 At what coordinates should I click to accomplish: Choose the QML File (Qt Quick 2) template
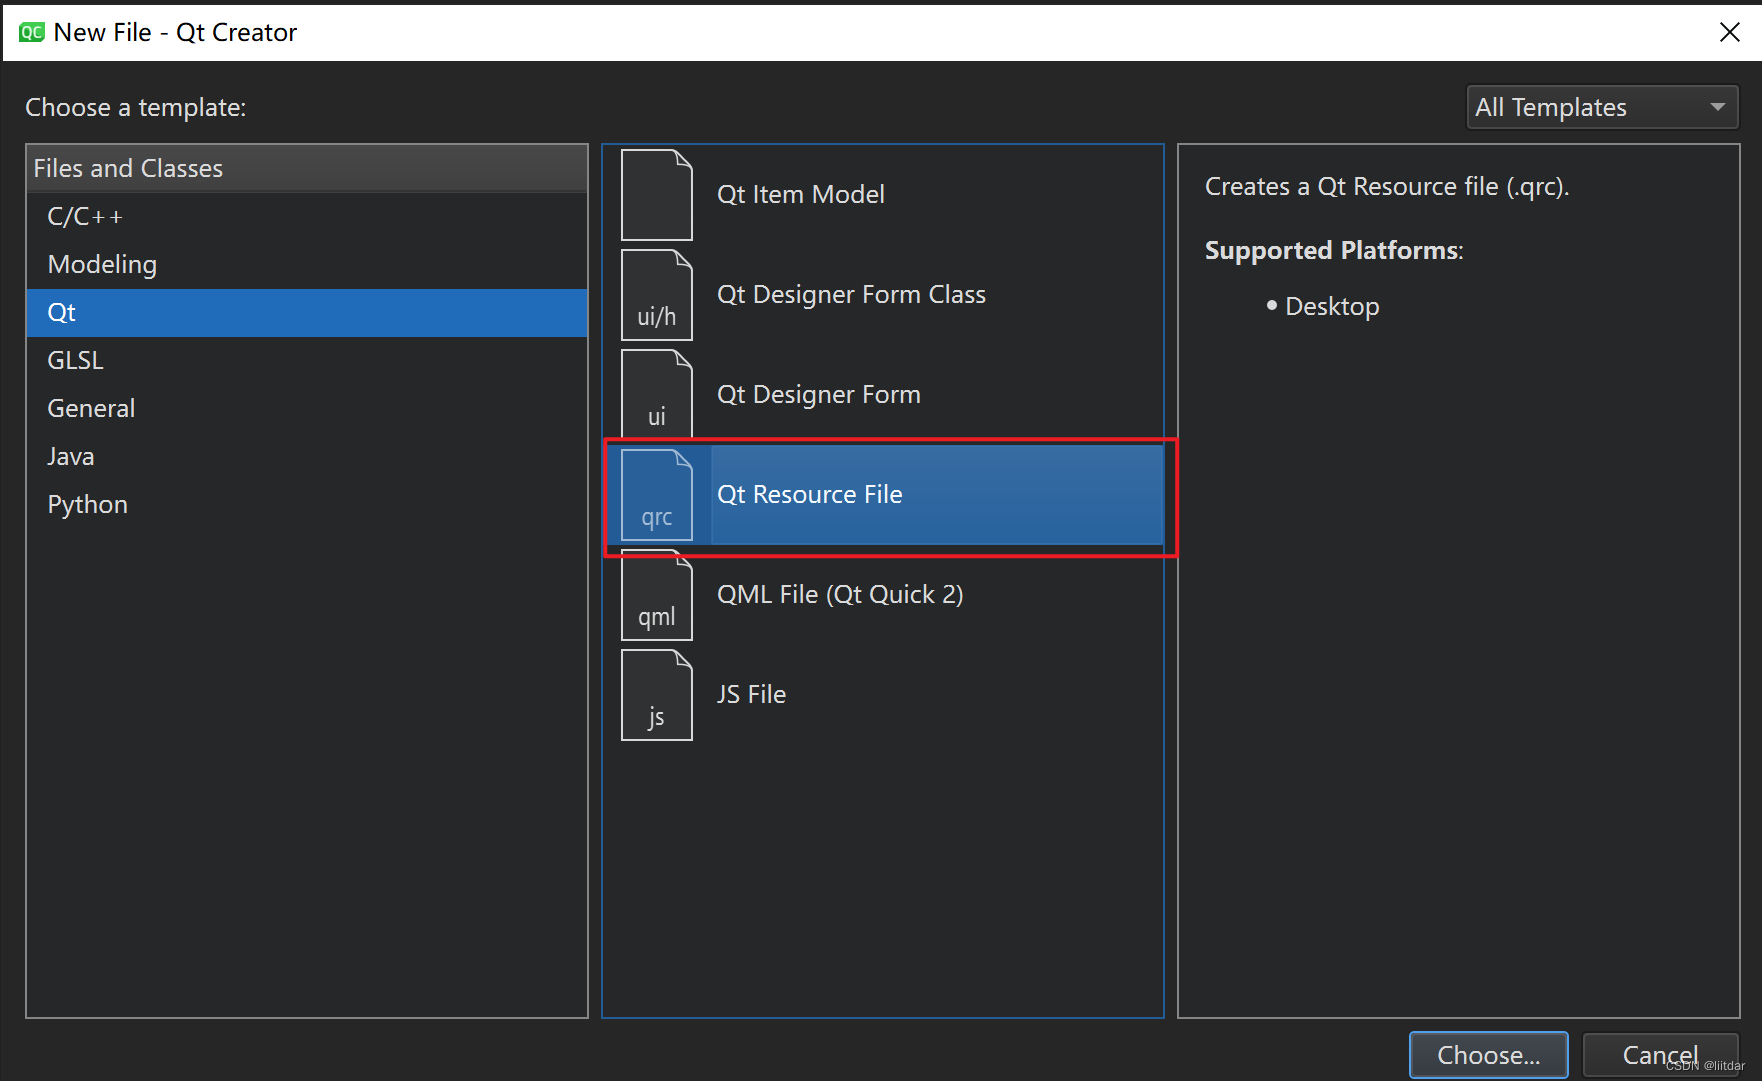click(883, 595)
